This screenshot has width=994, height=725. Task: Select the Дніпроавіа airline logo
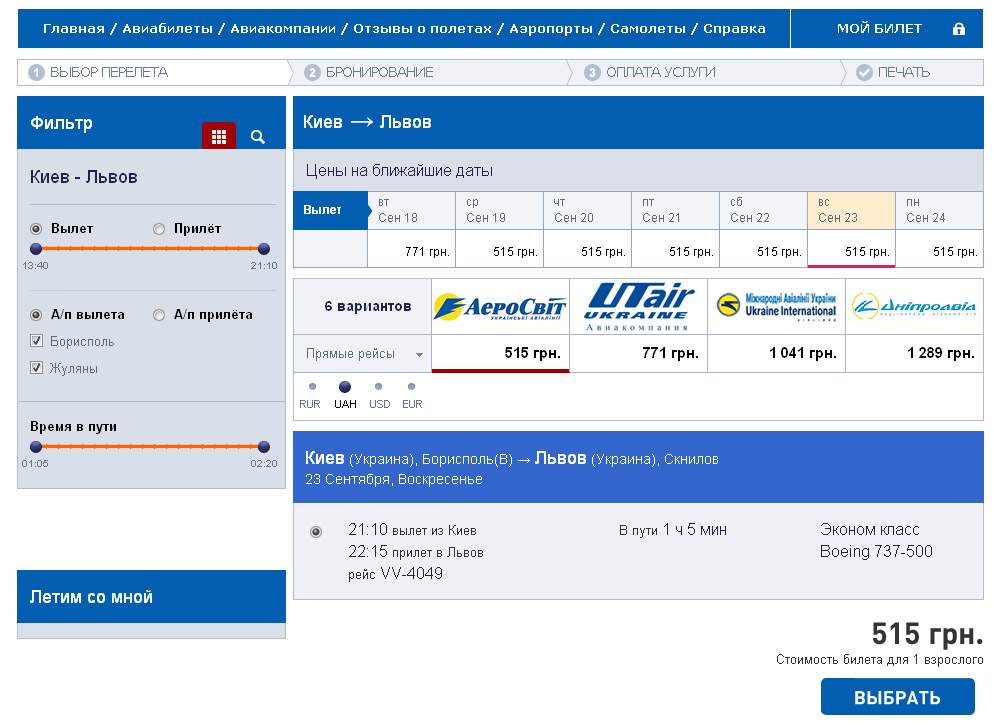[x=914, y=307]
